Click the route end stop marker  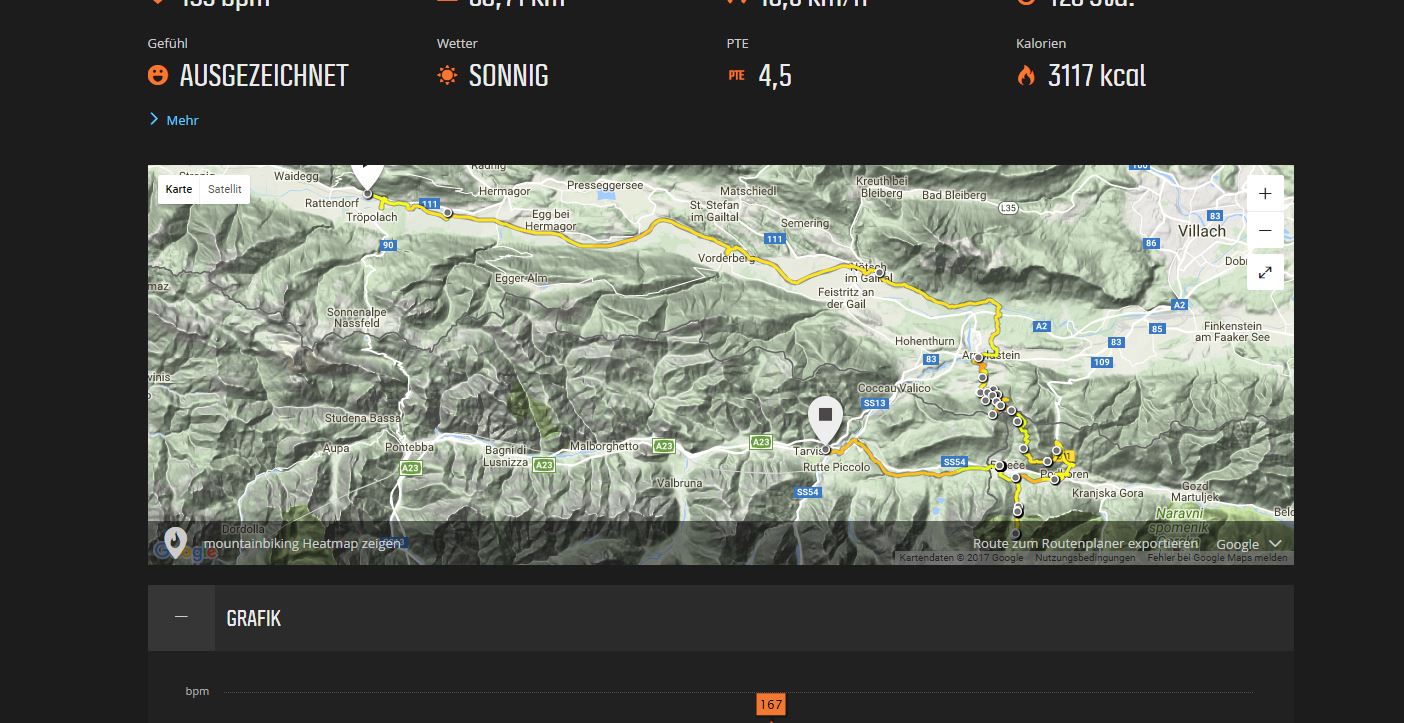(x=826, y=420)
